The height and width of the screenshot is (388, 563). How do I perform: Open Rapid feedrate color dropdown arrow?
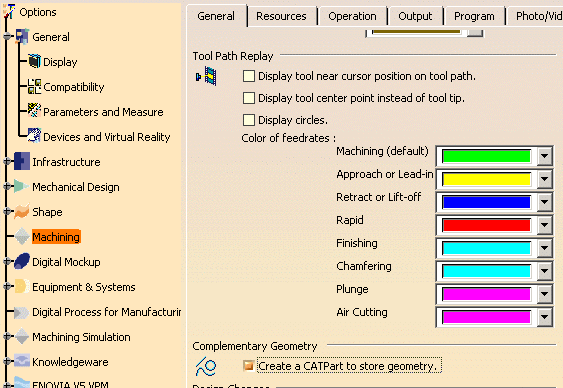click(545, 225)
